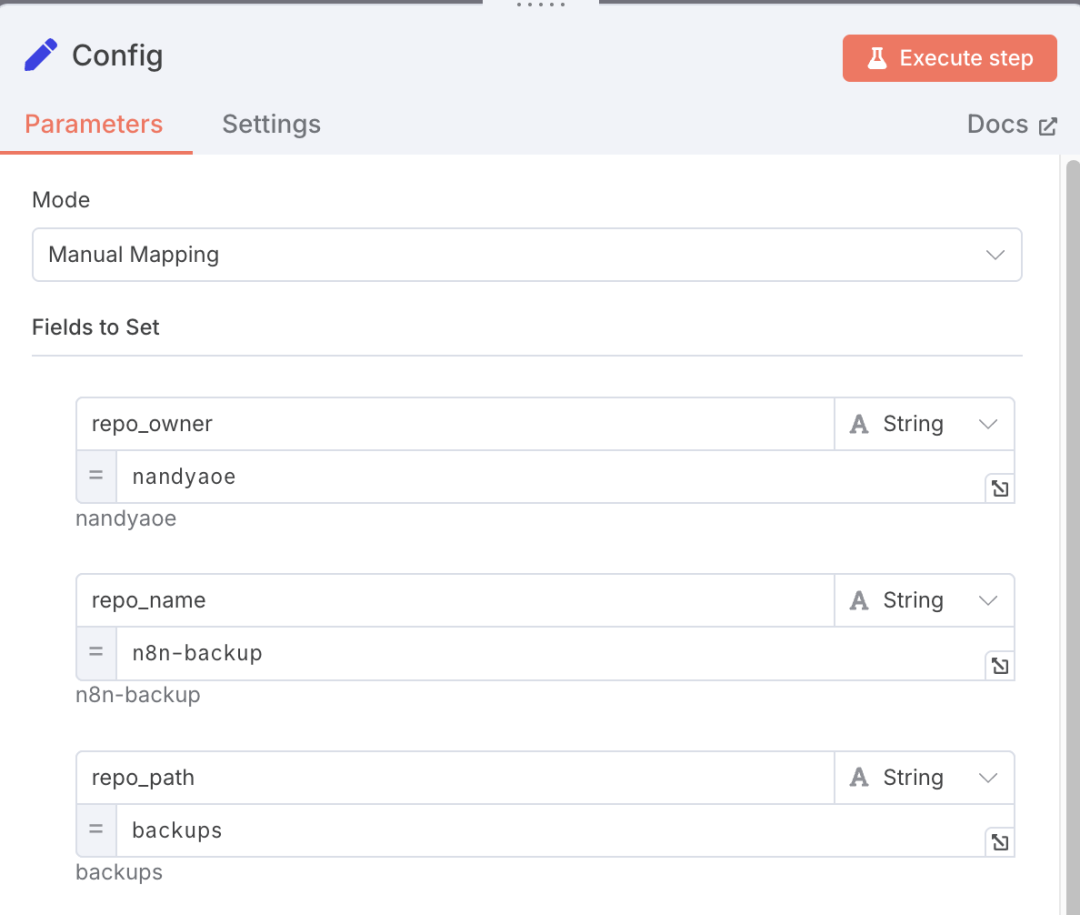
Task: Open the Mode dropdown showing Manual Mapping
Action: [x=526, y=254]
